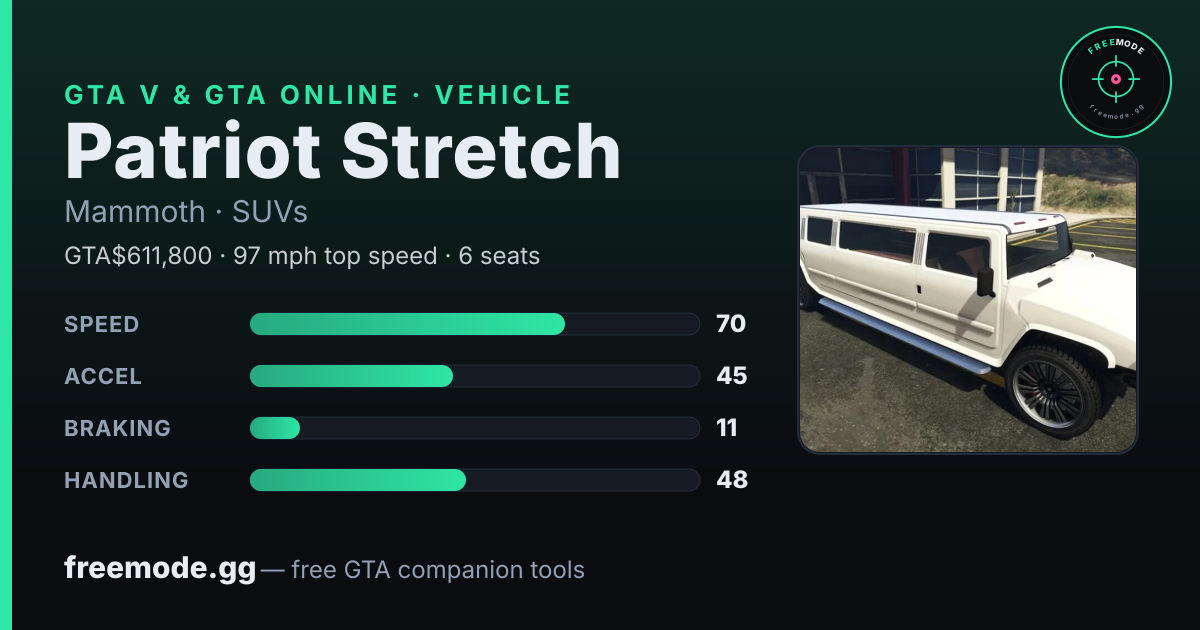Click the ACCEL label

click(103, 376)
